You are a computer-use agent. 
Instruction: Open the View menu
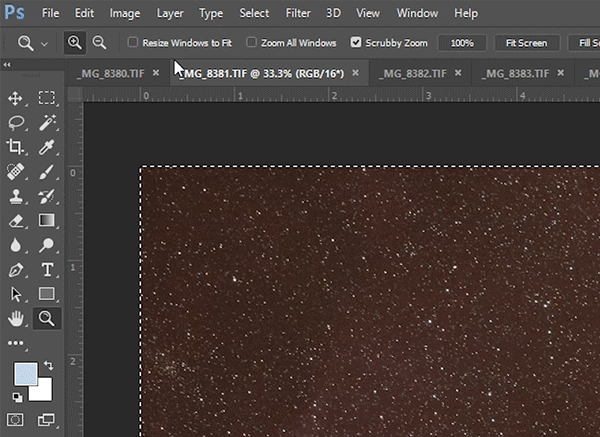[x=368, y=13]
